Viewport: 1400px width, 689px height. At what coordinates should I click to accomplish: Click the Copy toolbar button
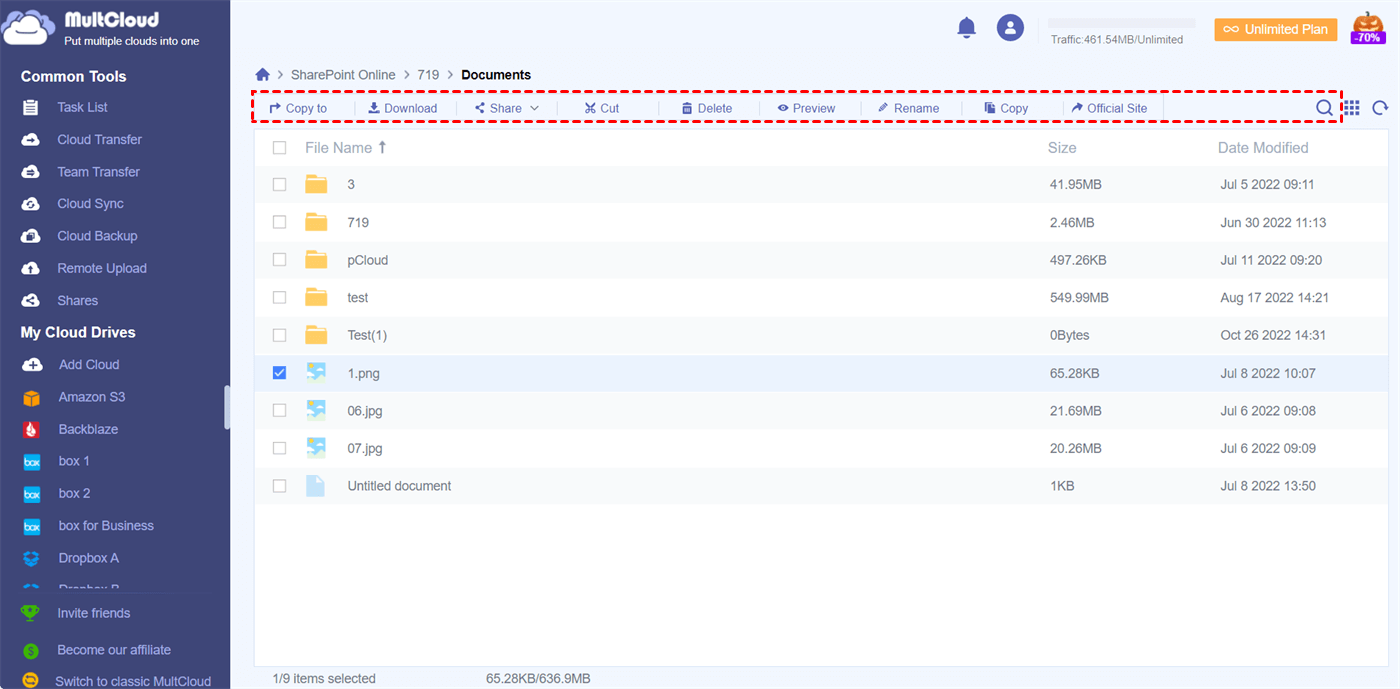pos(1006,108)
